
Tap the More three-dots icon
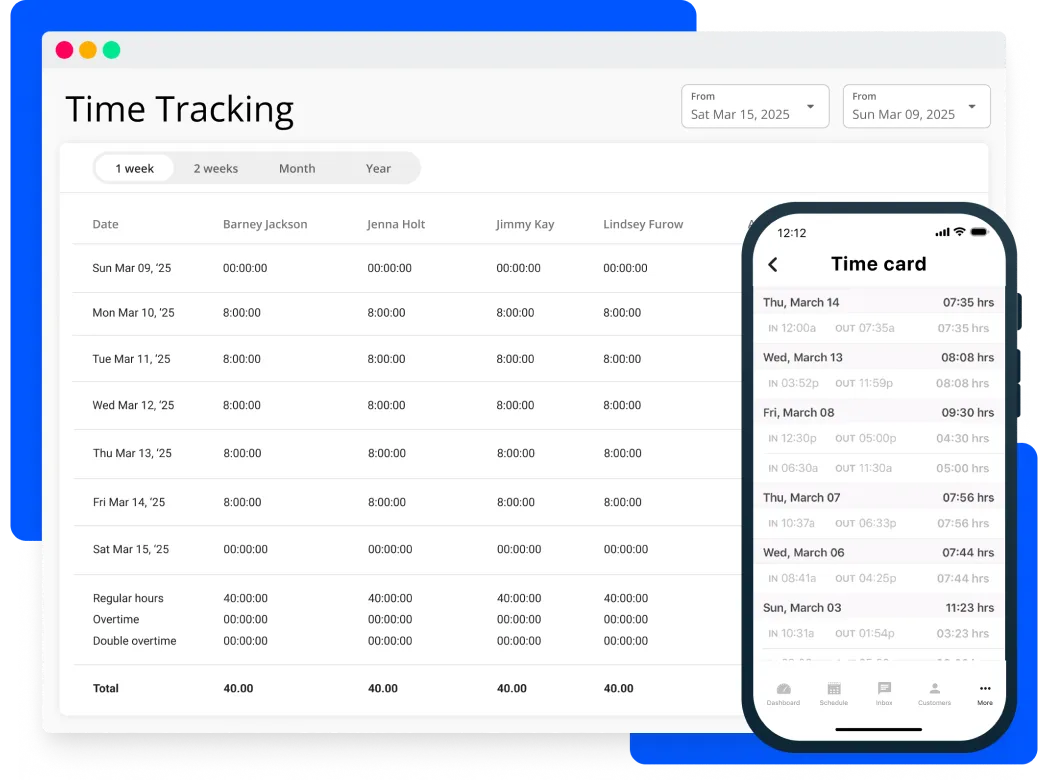point(985,690)
